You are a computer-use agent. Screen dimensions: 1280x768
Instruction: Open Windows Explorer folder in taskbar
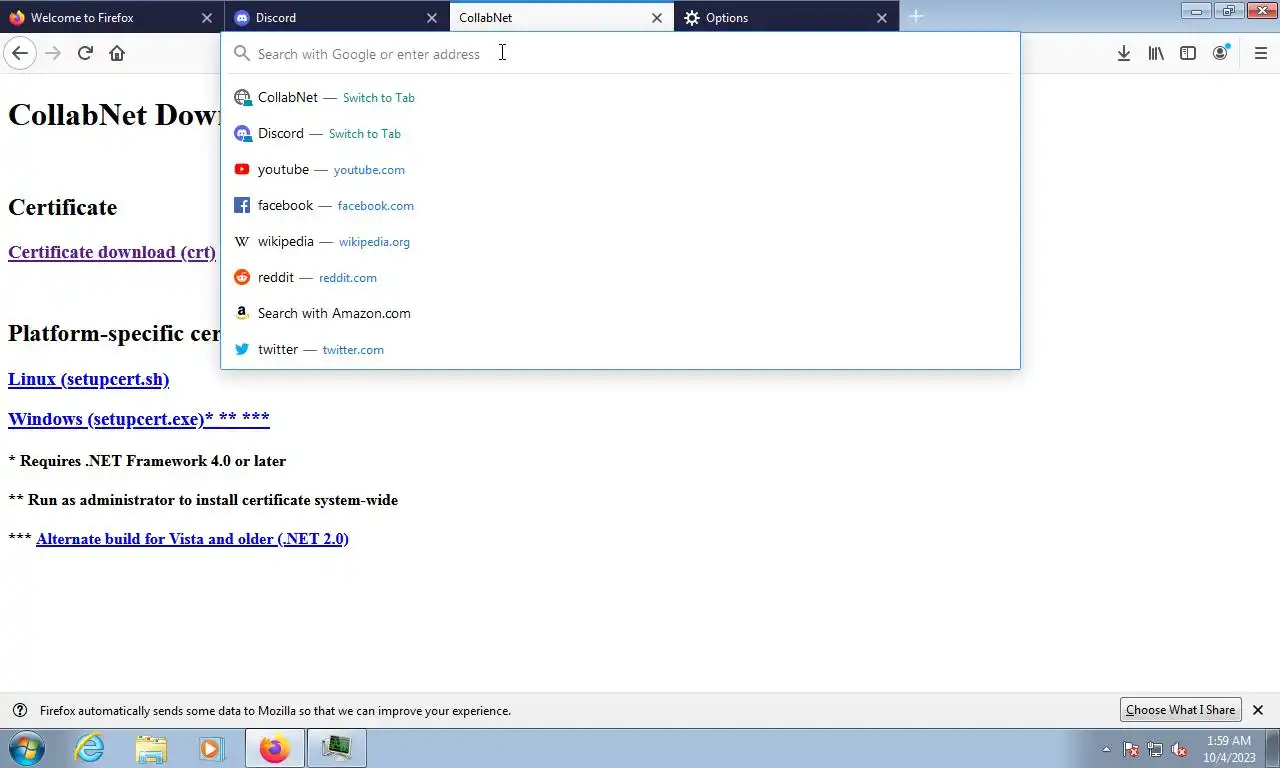(151, 748)
